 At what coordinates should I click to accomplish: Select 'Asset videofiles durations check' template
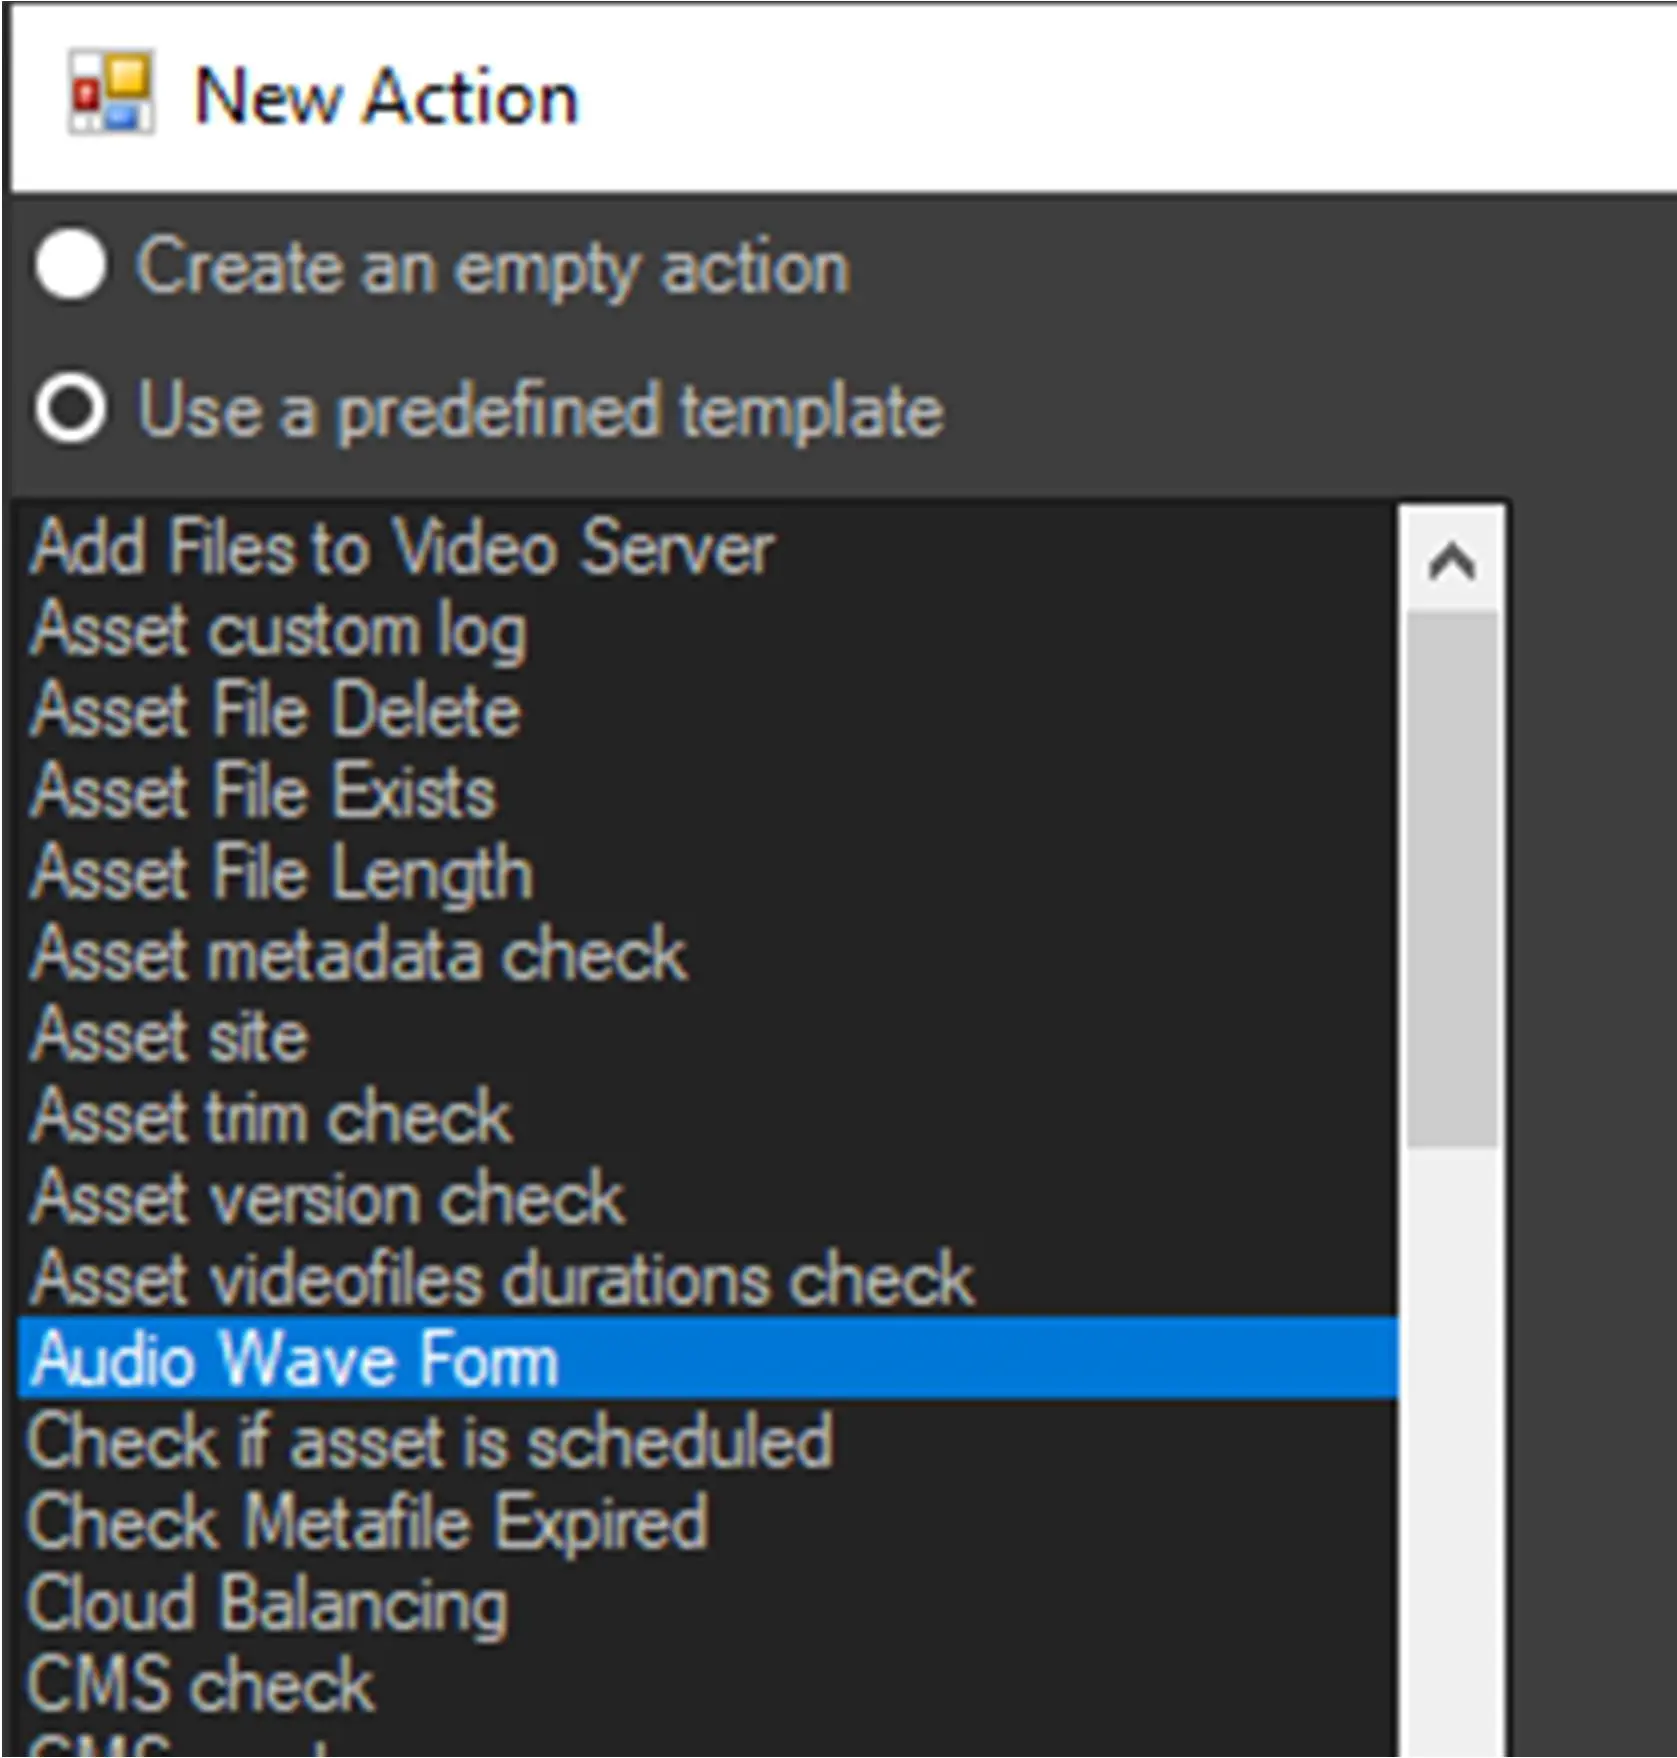[x=502, y=1278]
